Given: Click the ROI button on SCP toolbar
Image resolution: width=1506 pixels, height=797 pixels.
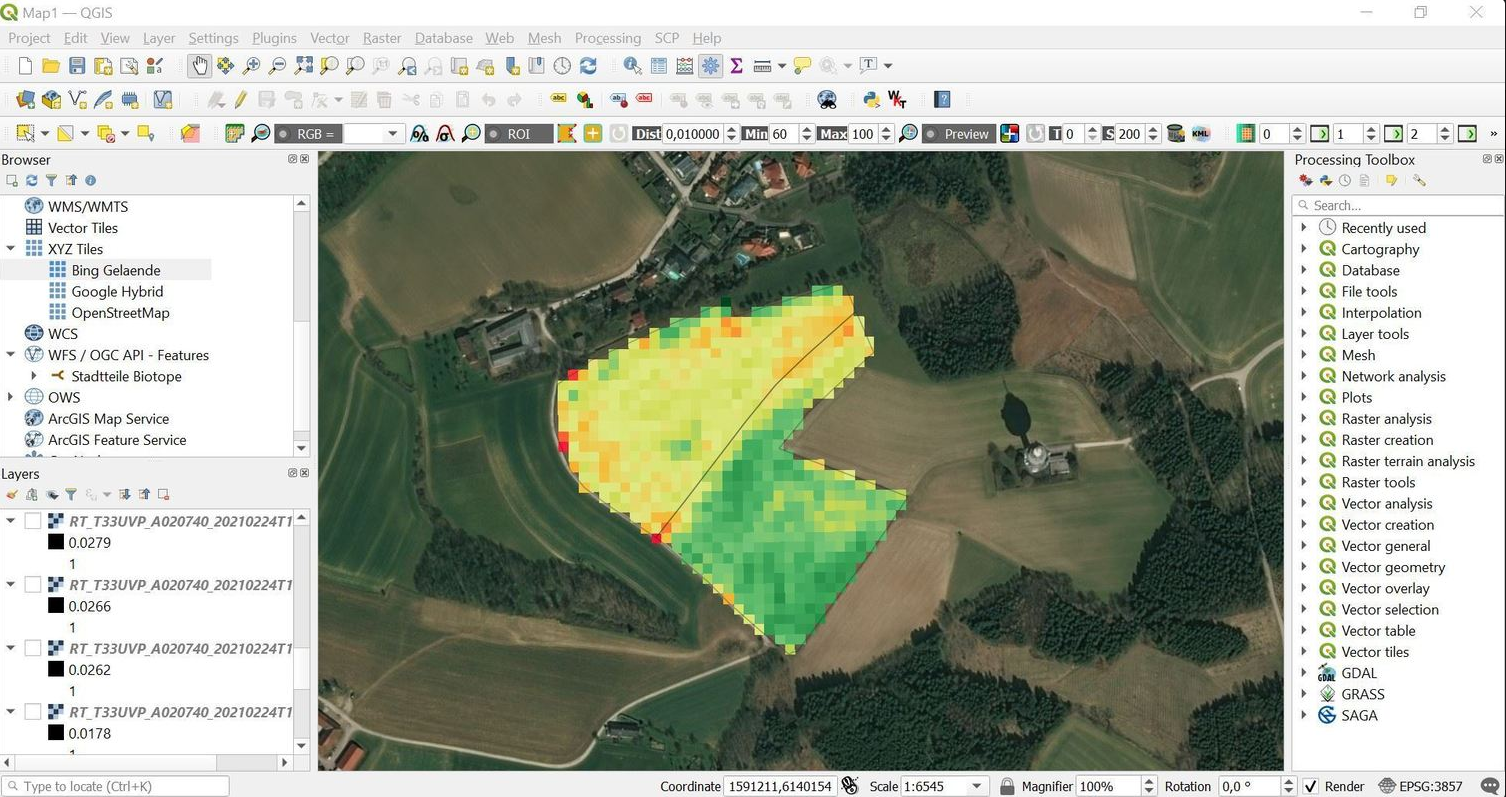Looking at the screenshot, I should (519, 133).
